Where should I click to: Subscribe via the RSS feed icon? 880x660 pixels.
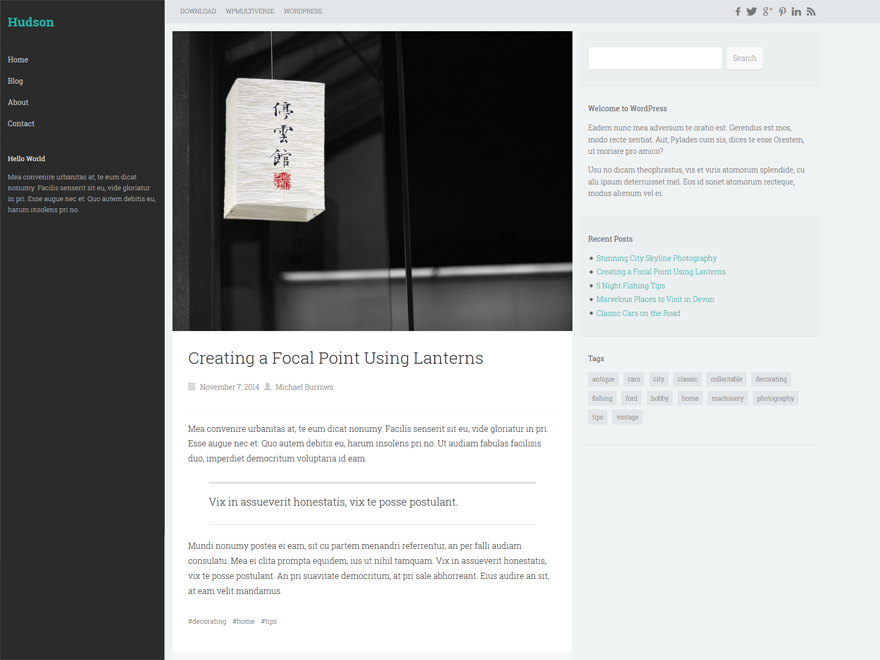pyautogui.click(x=811, y=11)
